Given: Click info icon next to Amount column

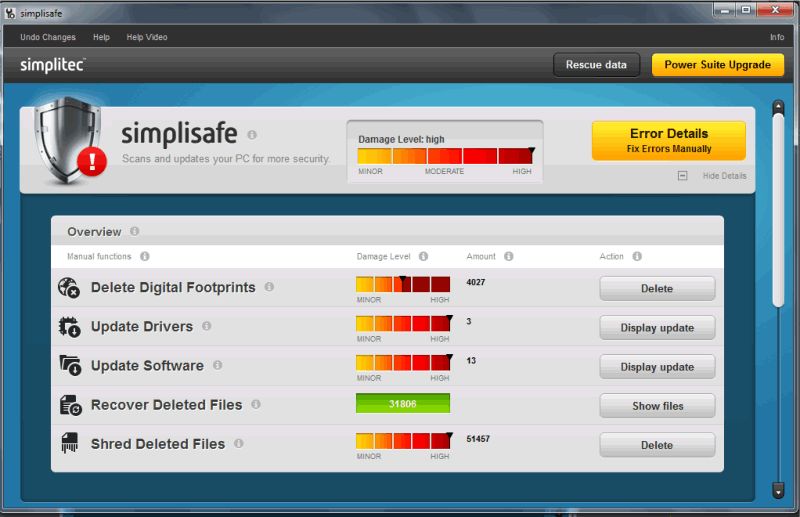Looking at the screenshot, I should coord(509,256).
